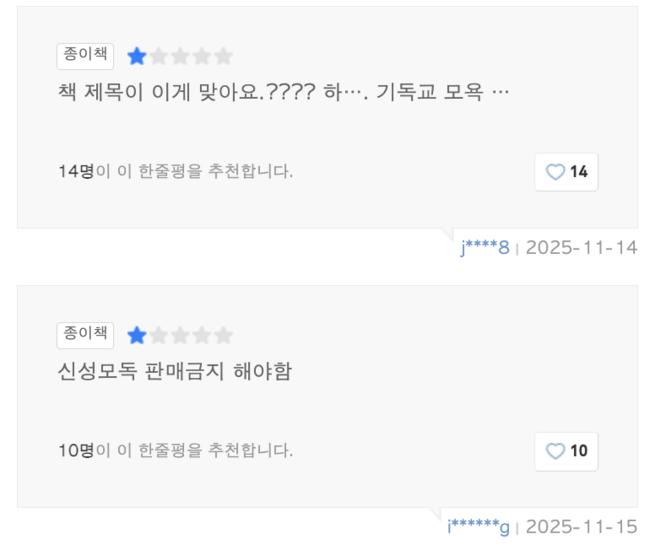Click the date 2025-11-15
Screen dimensions: 650x555
click(581, 526)
